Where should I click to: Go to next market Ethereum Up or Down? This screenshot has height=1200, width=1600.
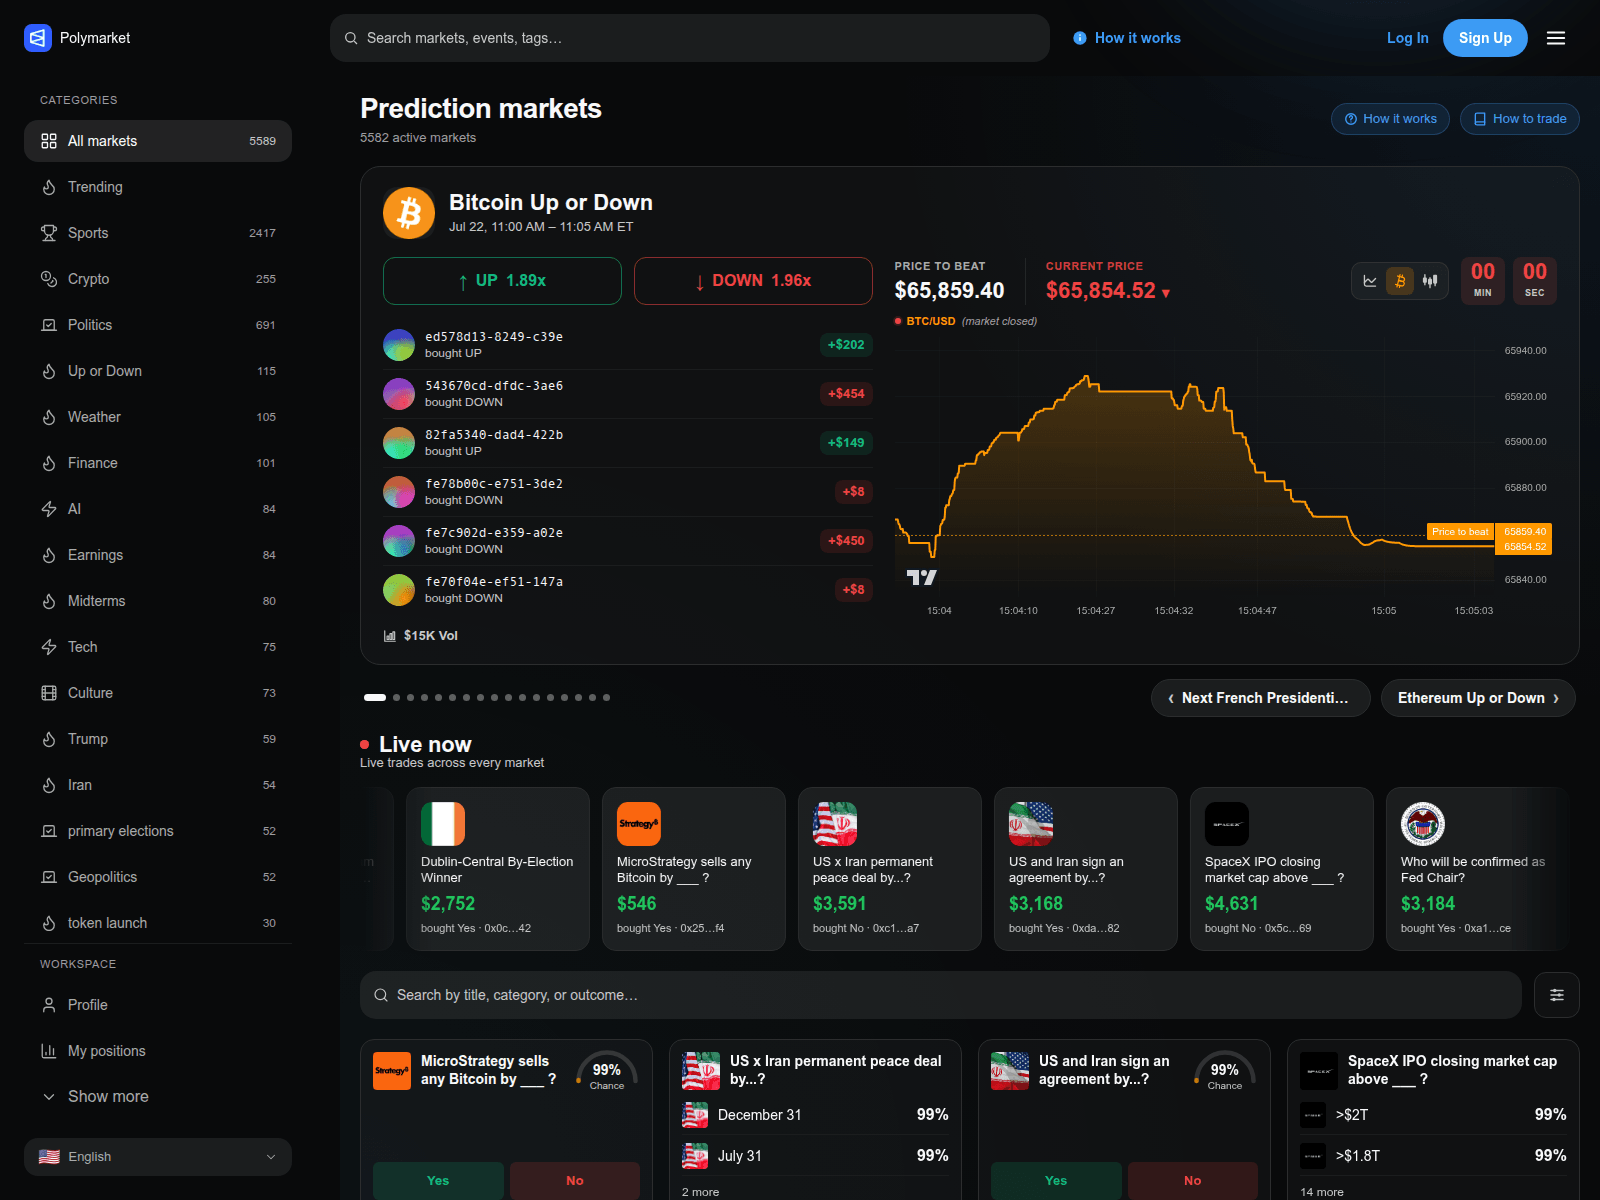(x=1478, y=698)
